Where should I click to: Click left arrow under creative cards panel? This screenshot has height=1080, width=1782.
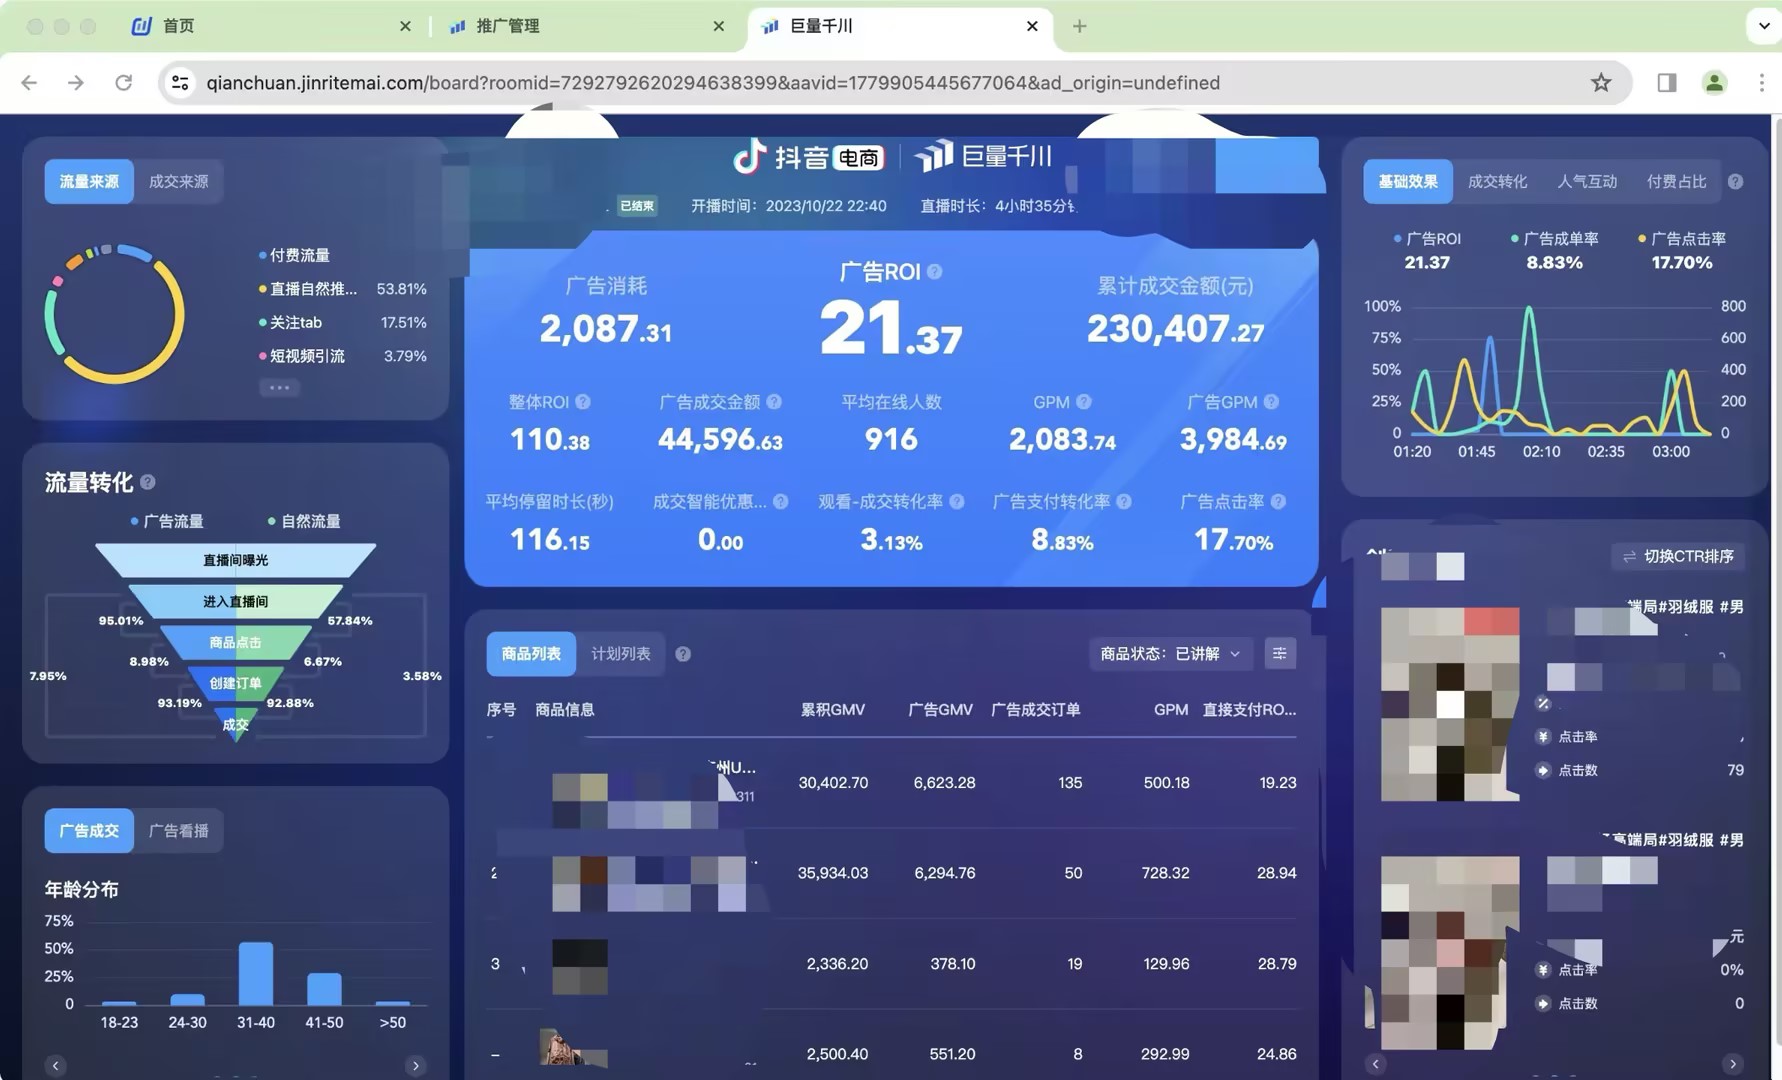pos(1376,1064)
